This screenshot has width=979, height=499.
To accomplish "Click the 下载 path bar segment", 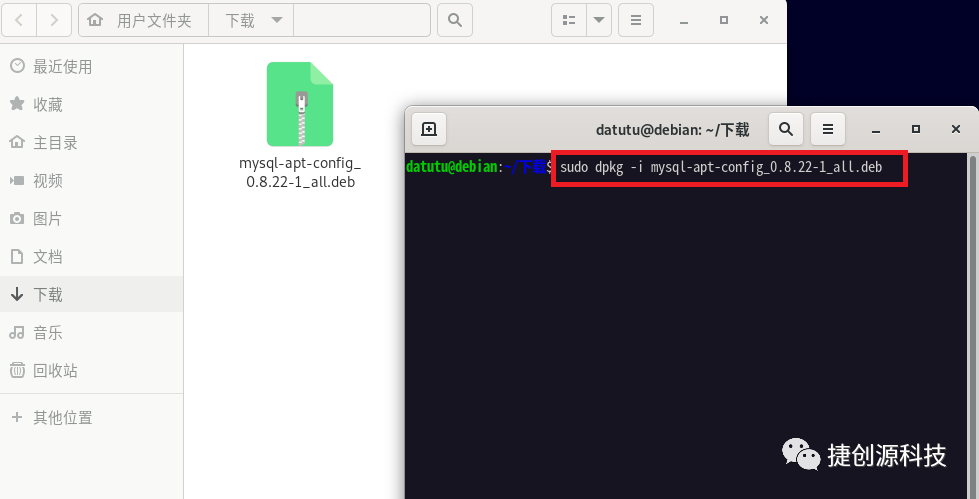I will (240, 20).
